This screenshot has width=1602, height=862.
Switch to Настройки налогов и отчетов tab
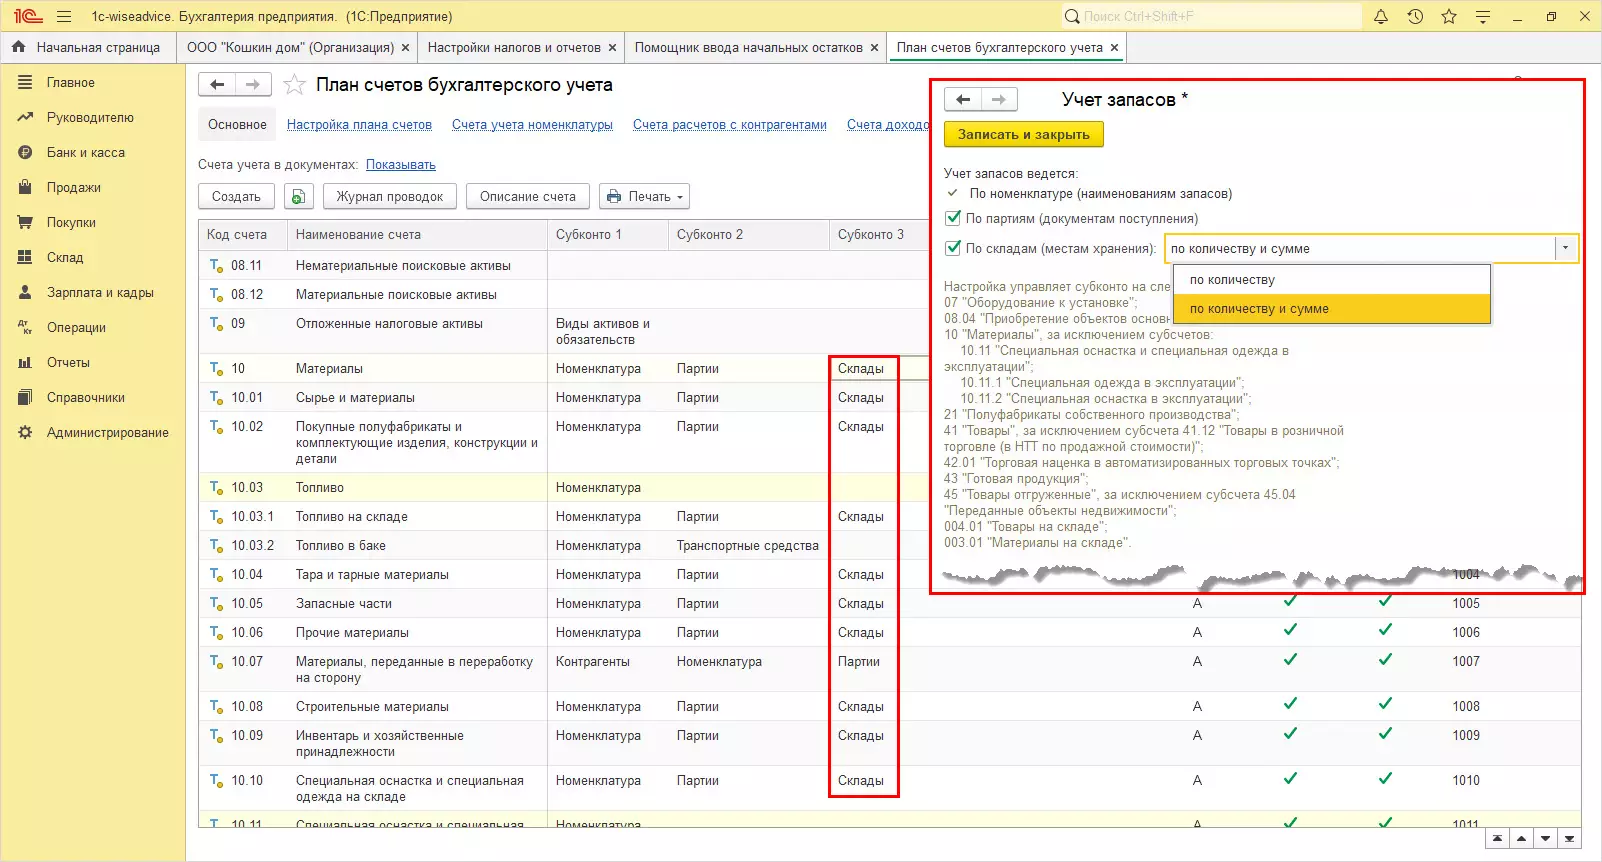514,47
